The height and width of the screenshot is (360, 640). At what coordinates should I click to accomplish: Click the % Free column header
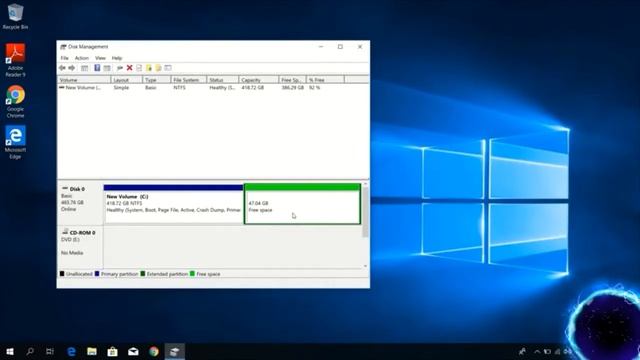pyautogui.click(x=325, y=80)
